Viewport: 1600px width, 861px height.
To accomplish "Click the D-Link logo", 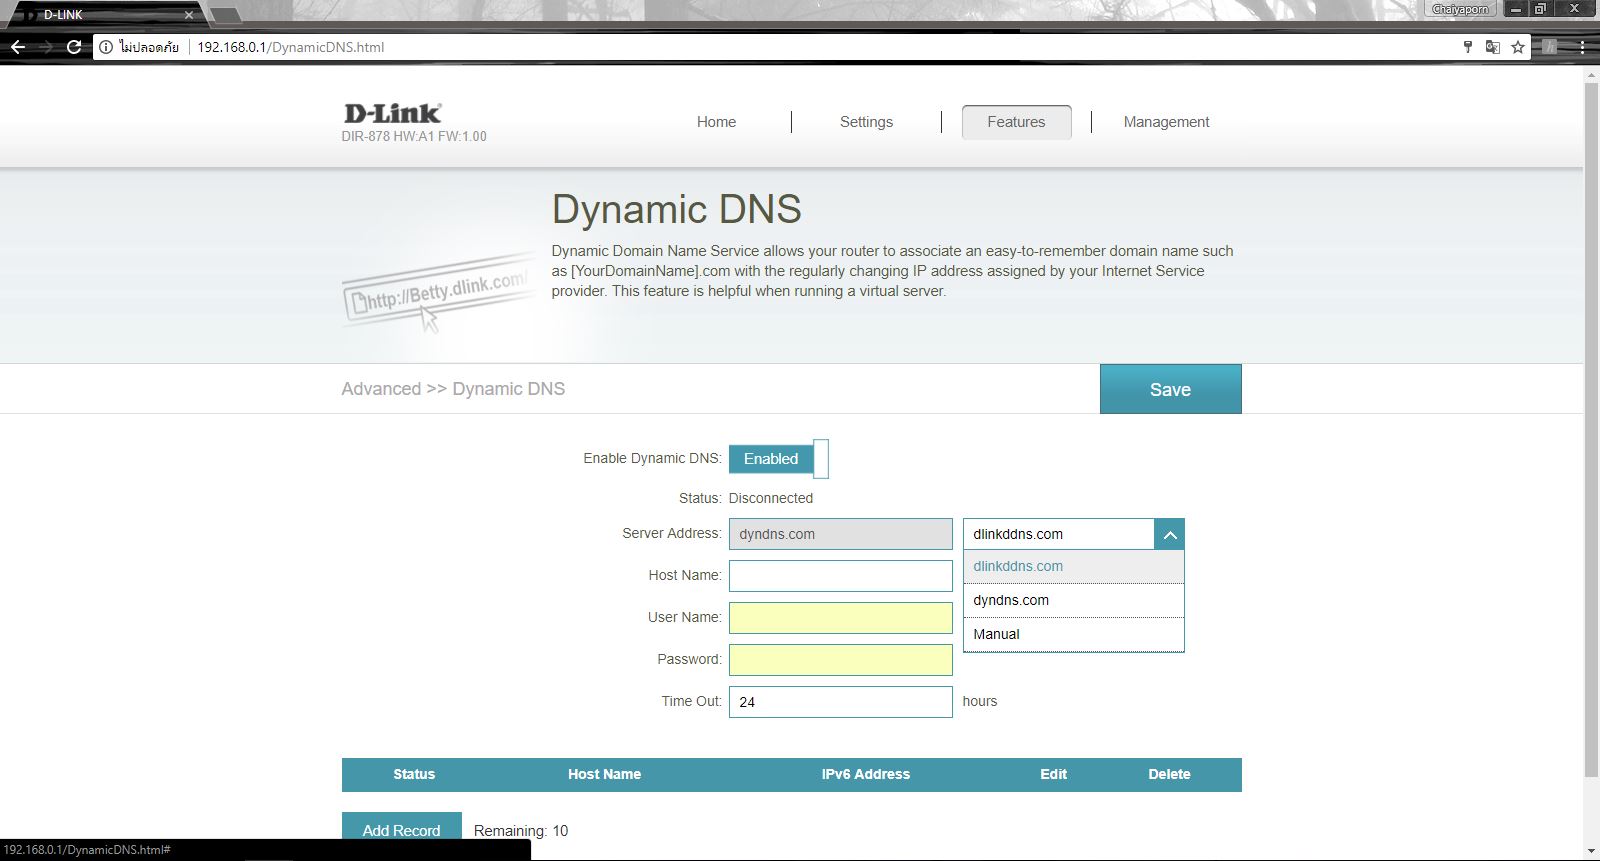I will click(x=392, y=113).
